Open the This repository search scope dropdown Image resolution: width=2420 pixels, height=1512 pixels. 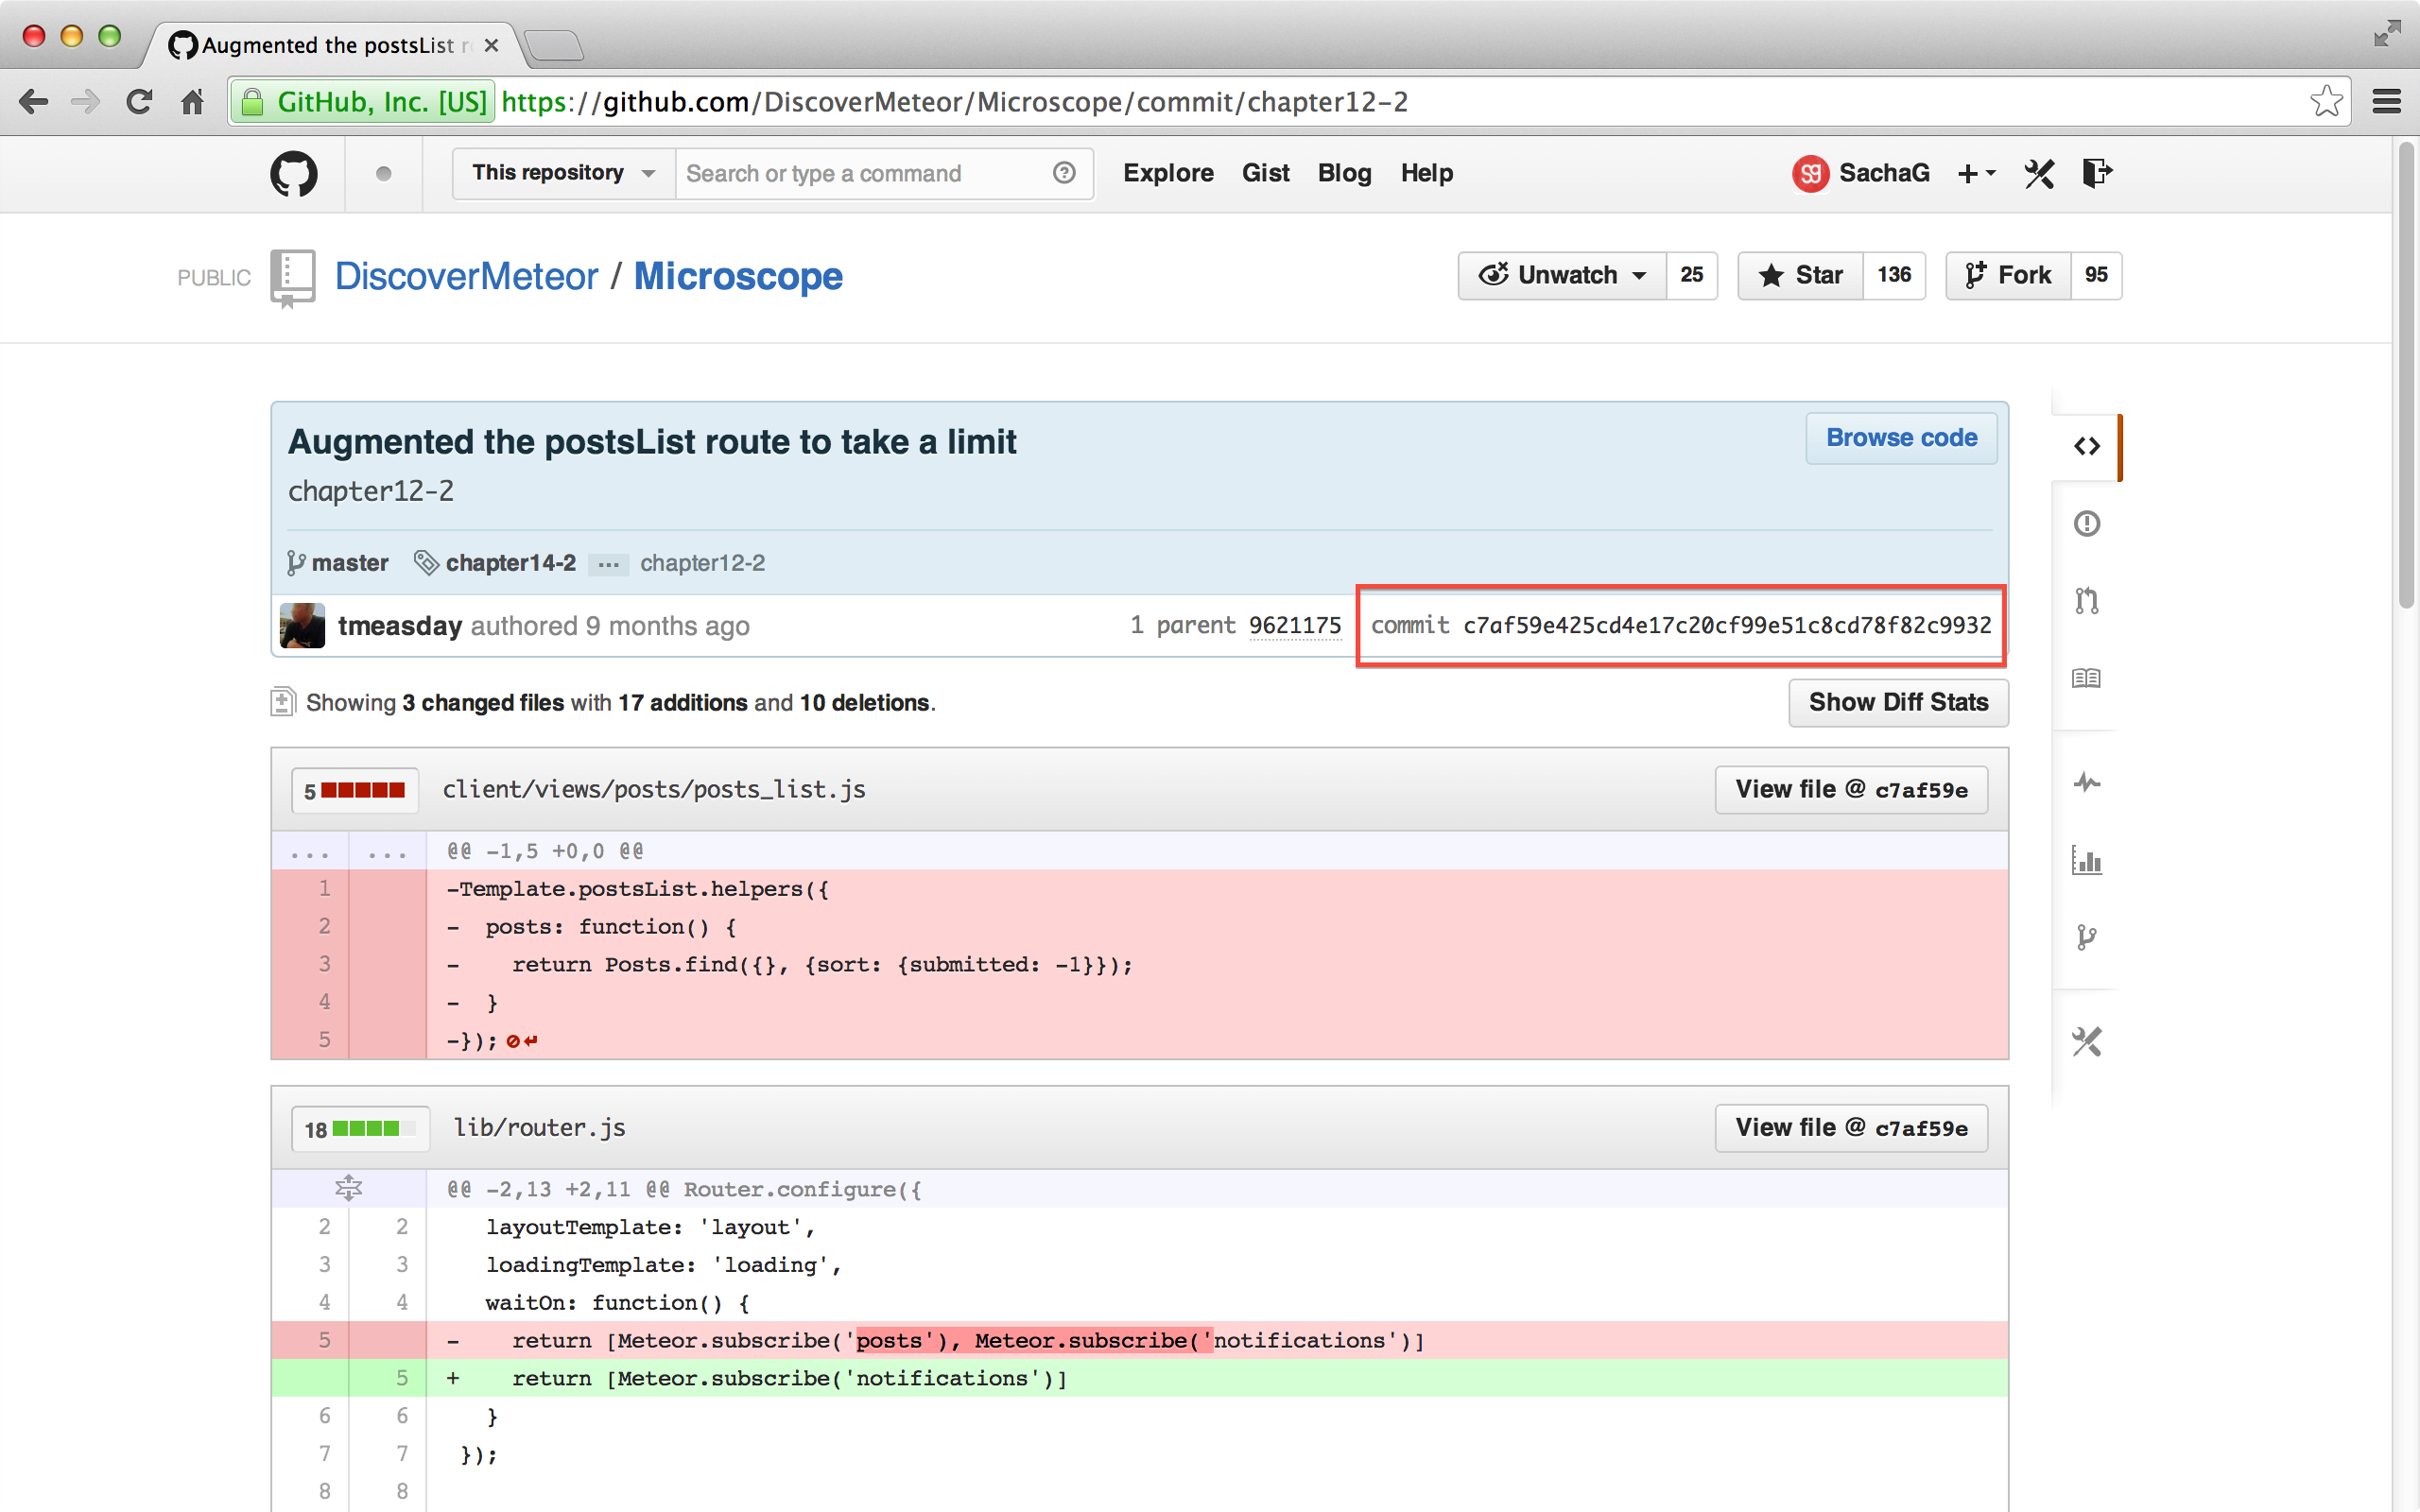(x=561, y=173)
